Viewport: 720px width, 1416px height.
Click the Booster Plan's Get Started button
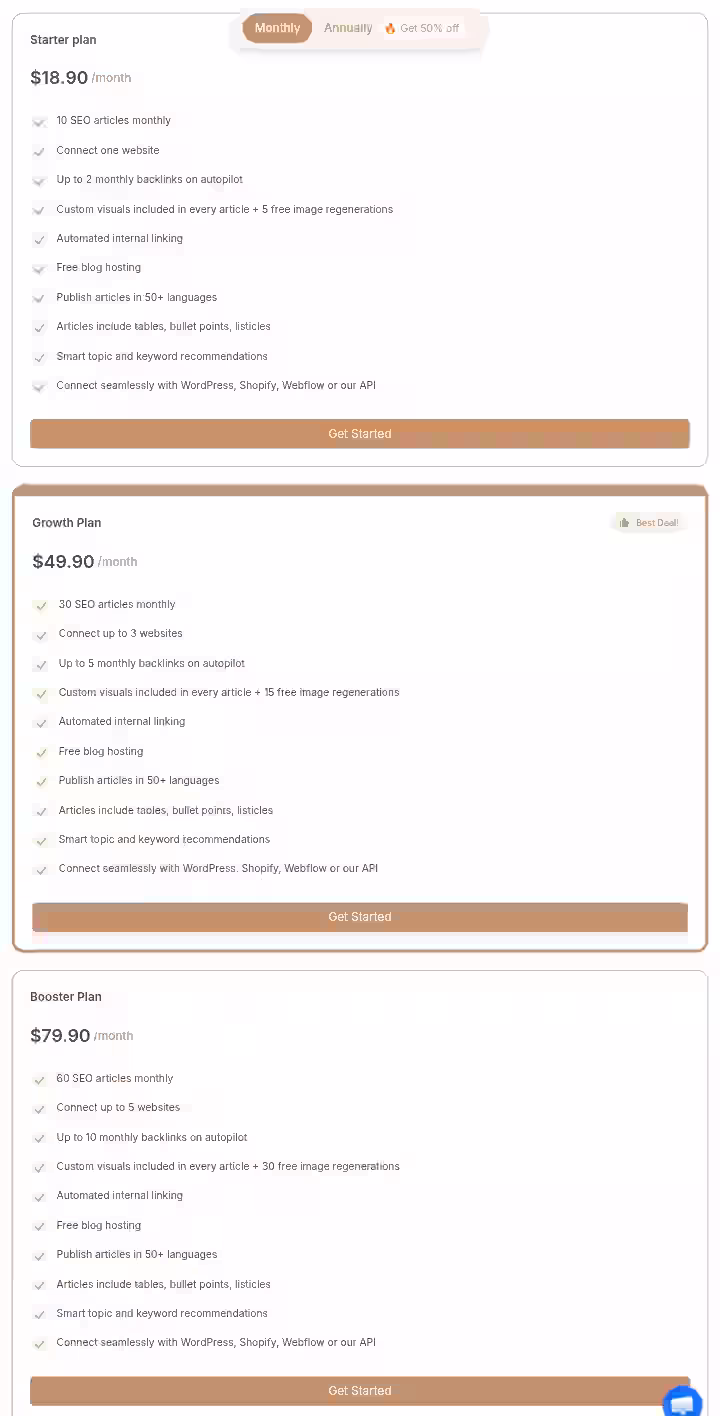tap(360, 1390)
